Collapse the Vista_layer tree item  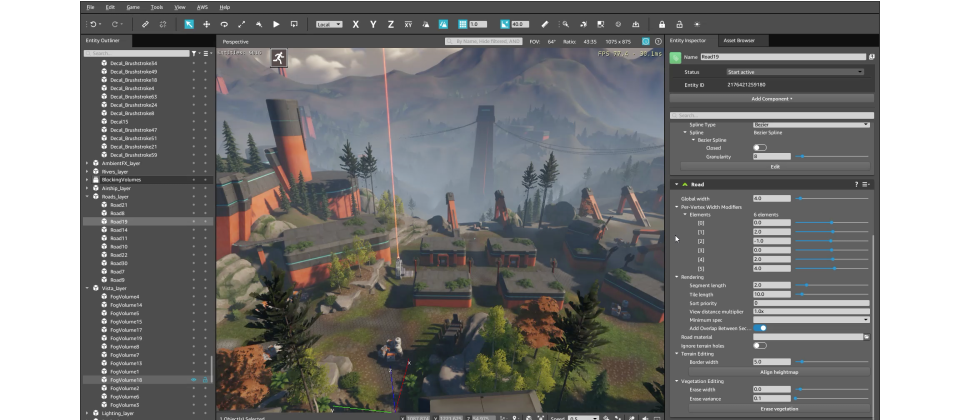(87, 288)
